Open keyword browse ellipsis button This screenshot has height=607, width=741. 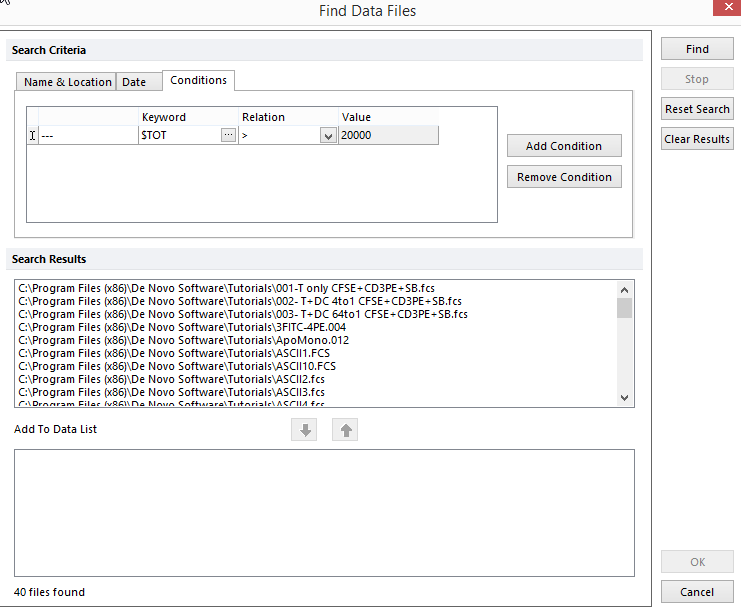click(228, 135)
